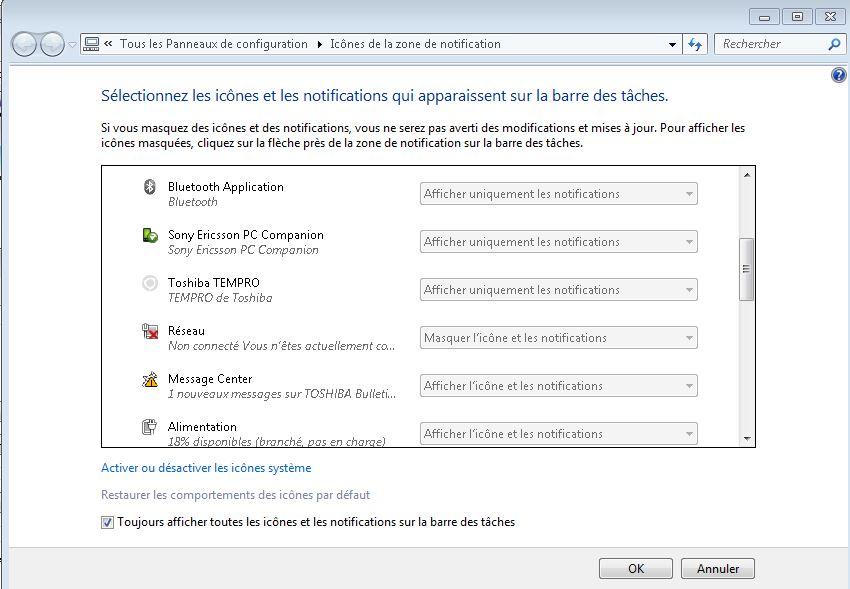Click the computer icon in the address bar
This screenshot has width=850, height=589.
coord(92,44)
